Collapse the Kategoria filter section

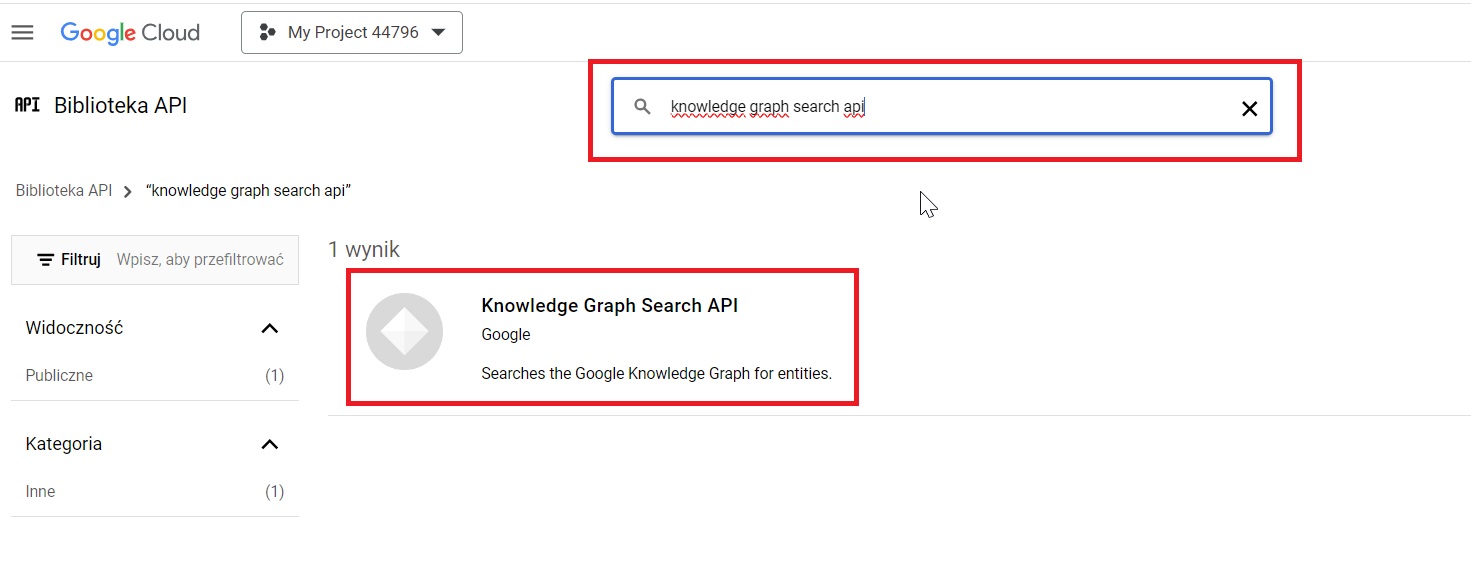pyautogui.click(x=269, y=444)
